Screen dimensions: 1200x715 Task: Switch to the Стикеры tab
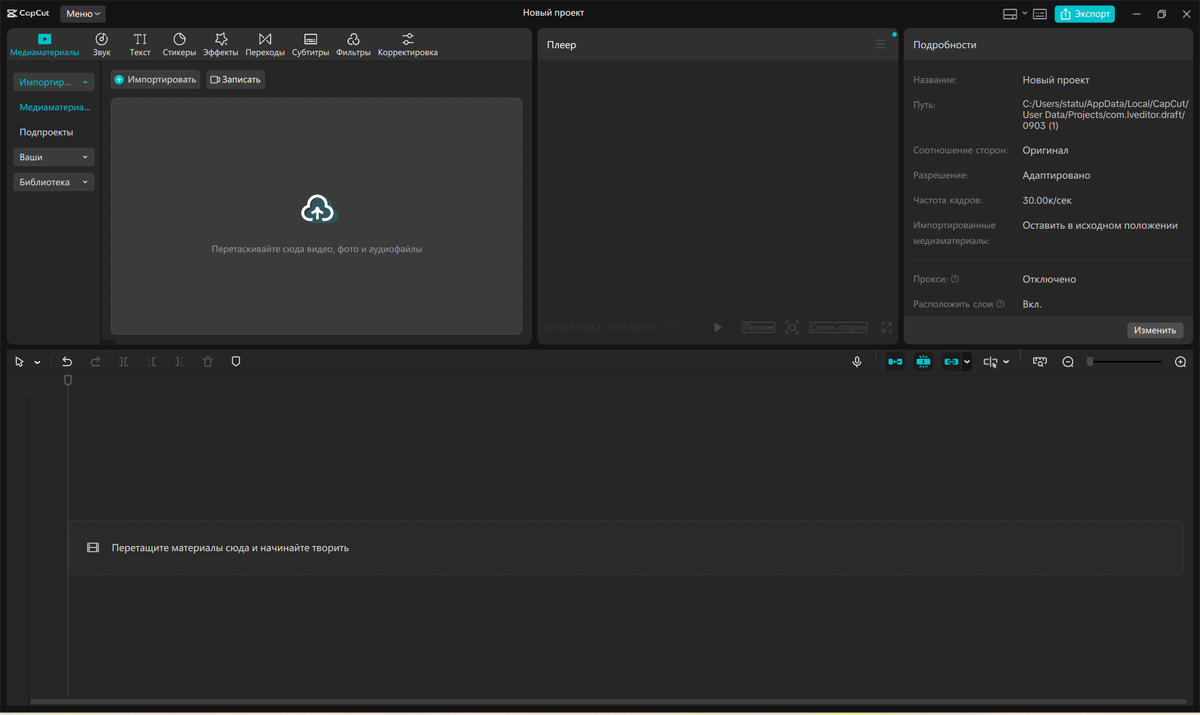click(179, 45)
